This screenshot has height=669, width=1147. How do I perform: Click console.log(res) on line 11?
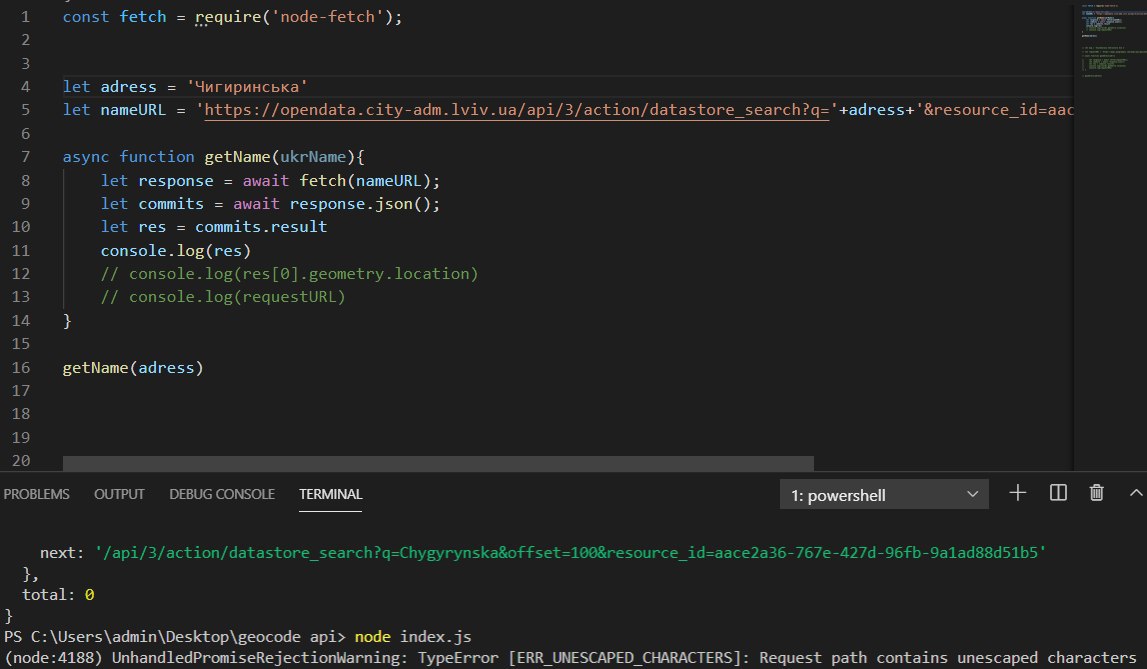175,250
